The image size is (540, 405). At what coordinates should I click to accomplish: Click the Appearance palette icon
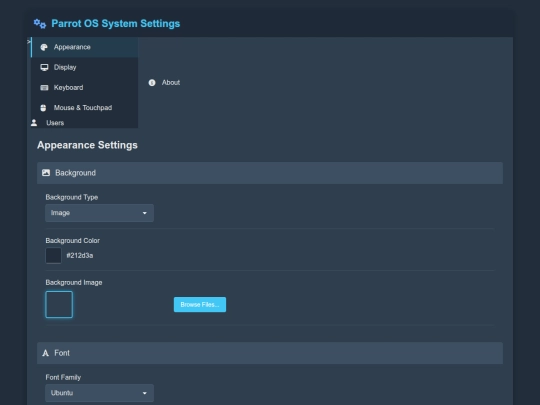pos(44,47)
